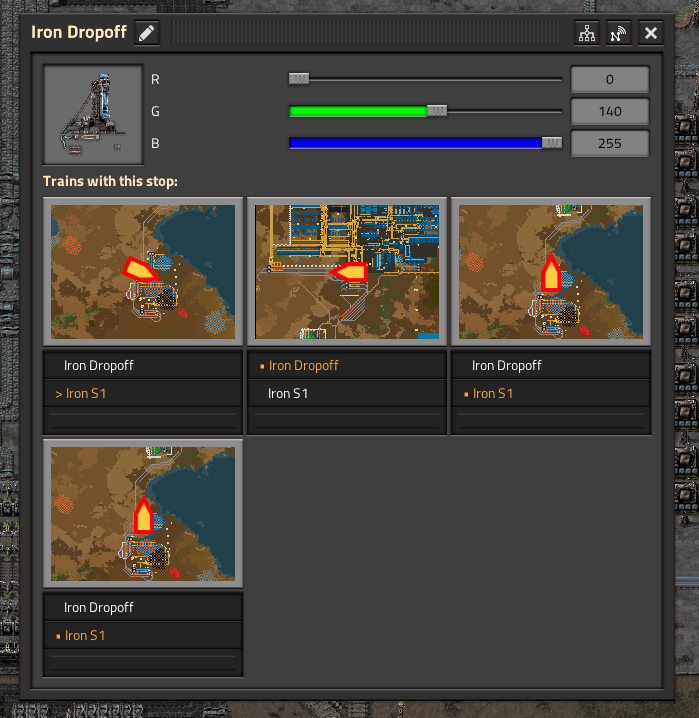The height and width of the screenshot is (718, 699).
Task: Click the train stop preview image
Action: pyautogui.click(x=93, y=114)
